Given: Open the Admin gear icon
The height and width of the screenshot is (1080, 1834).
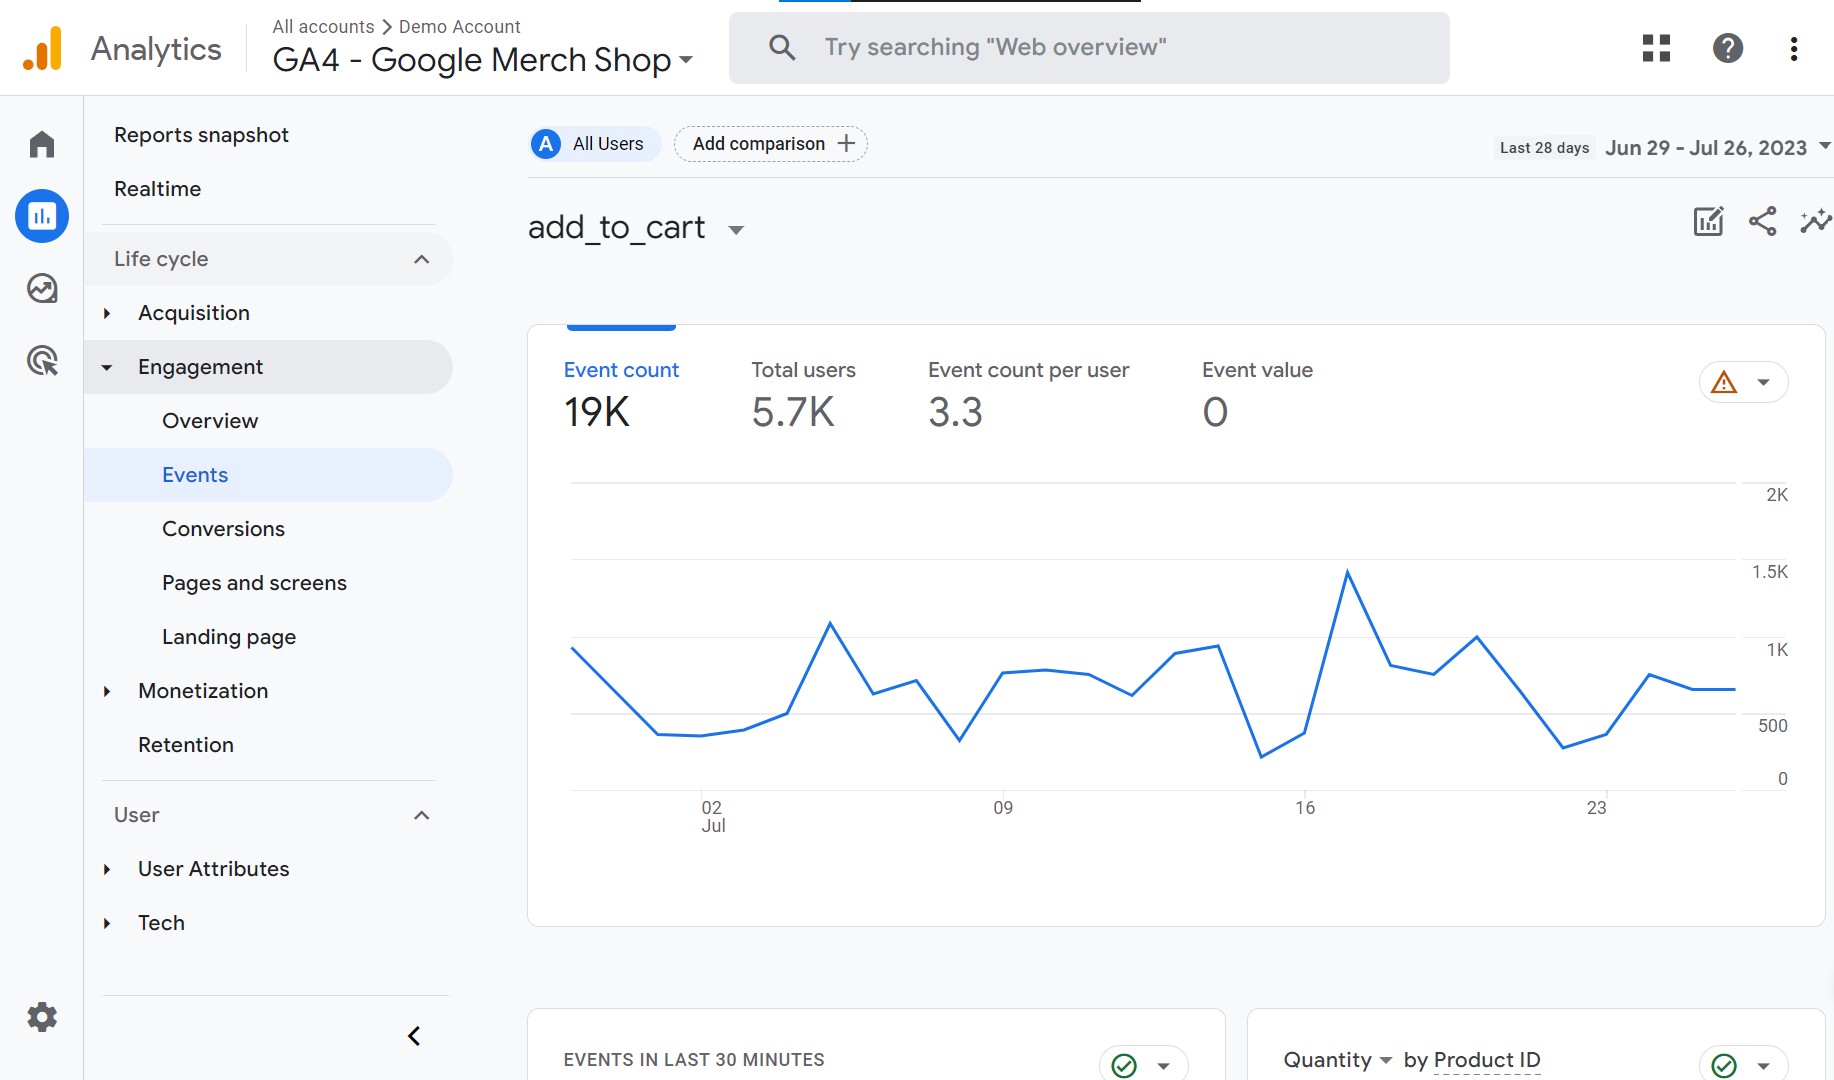Looking at the screenshot, I should pyautogui.click(x=42, y=1017).
